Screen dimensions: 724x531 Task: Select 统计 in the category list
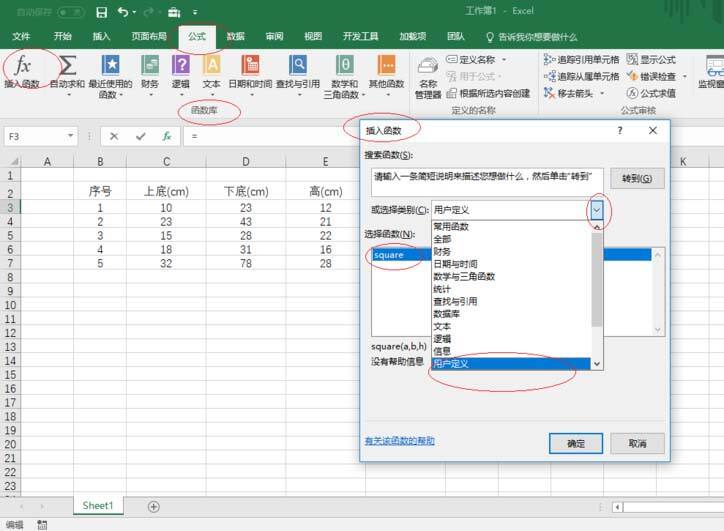443,289
